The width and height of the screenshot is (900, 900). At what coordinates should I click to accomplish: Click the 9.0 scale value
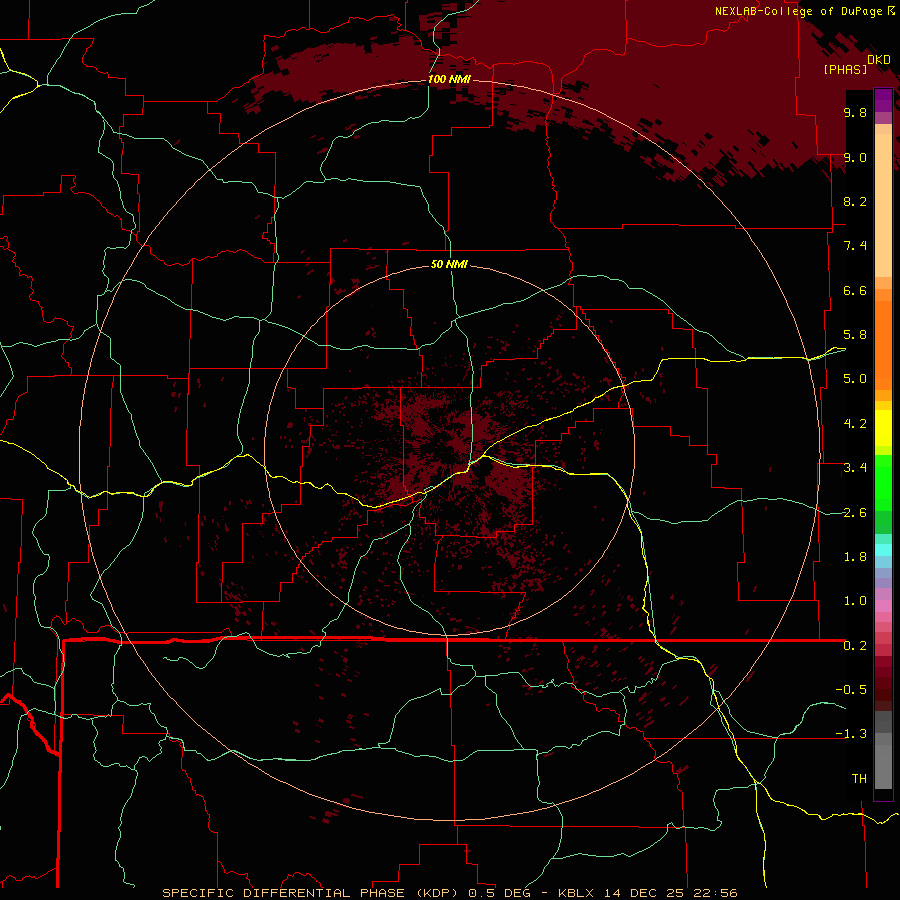[x=855, y=157]
